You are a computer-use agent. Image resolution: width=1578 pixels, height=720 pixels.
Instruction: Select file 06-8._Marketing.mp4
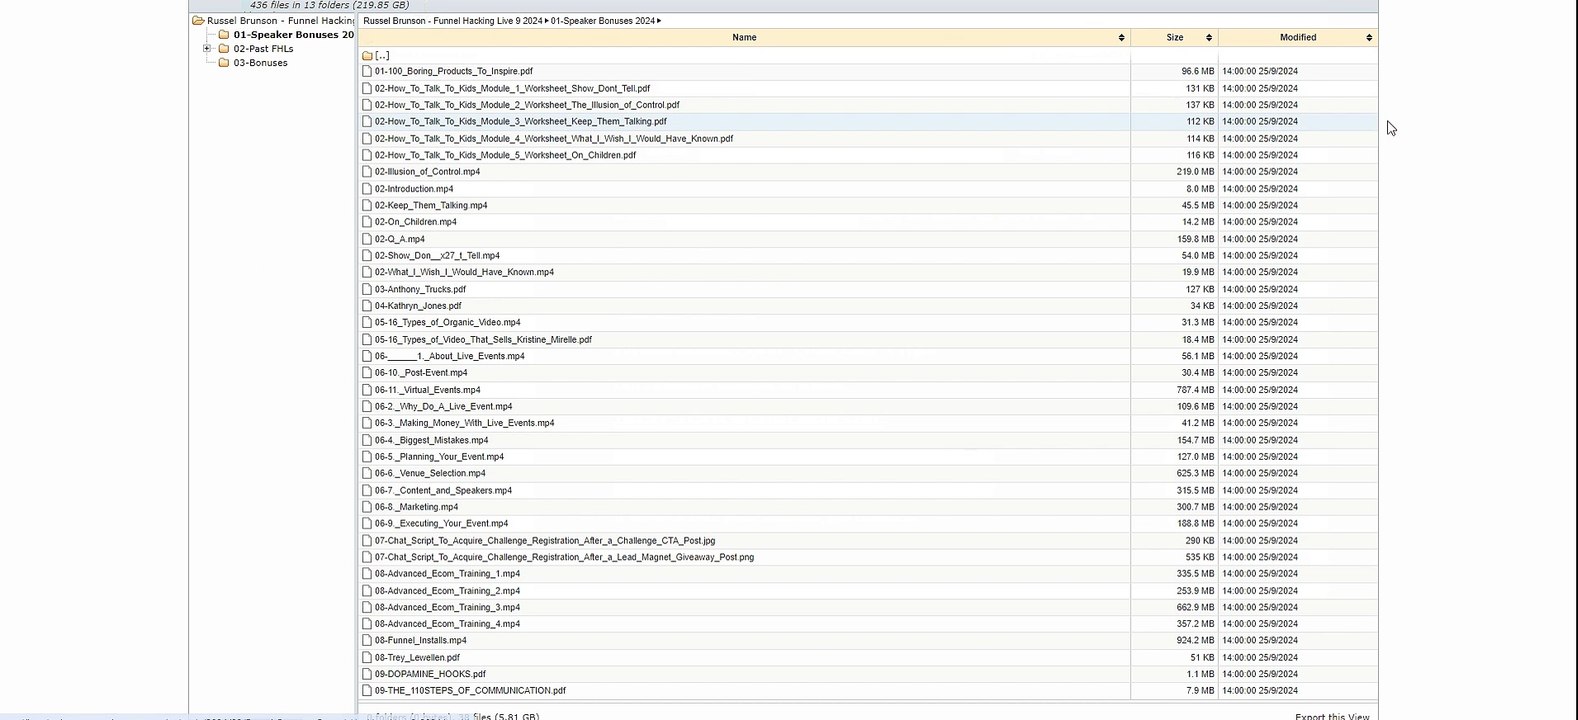tap(416, 506)
